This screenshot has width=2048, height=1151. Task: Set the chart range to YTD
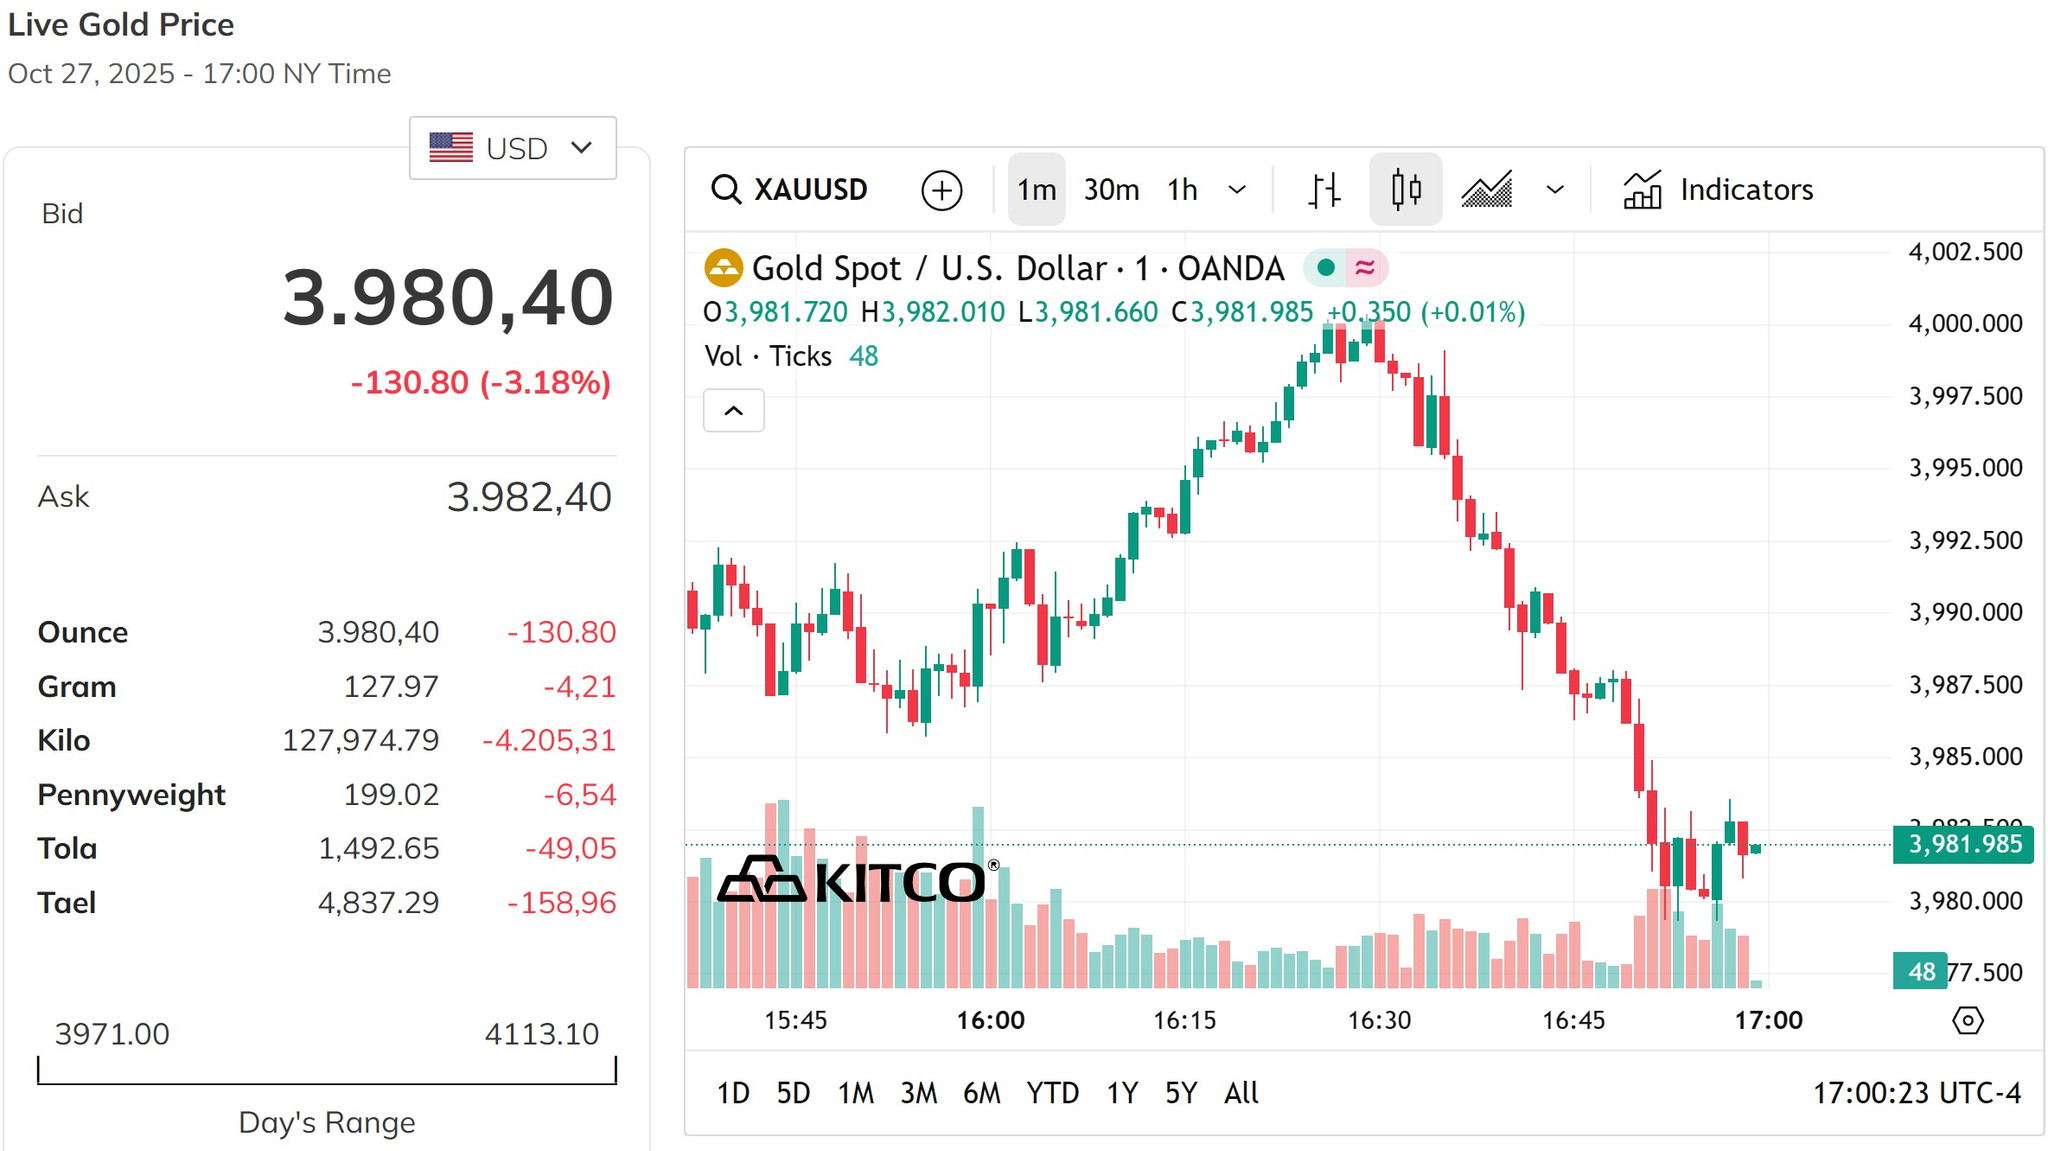click(x=1052, y=1093)
